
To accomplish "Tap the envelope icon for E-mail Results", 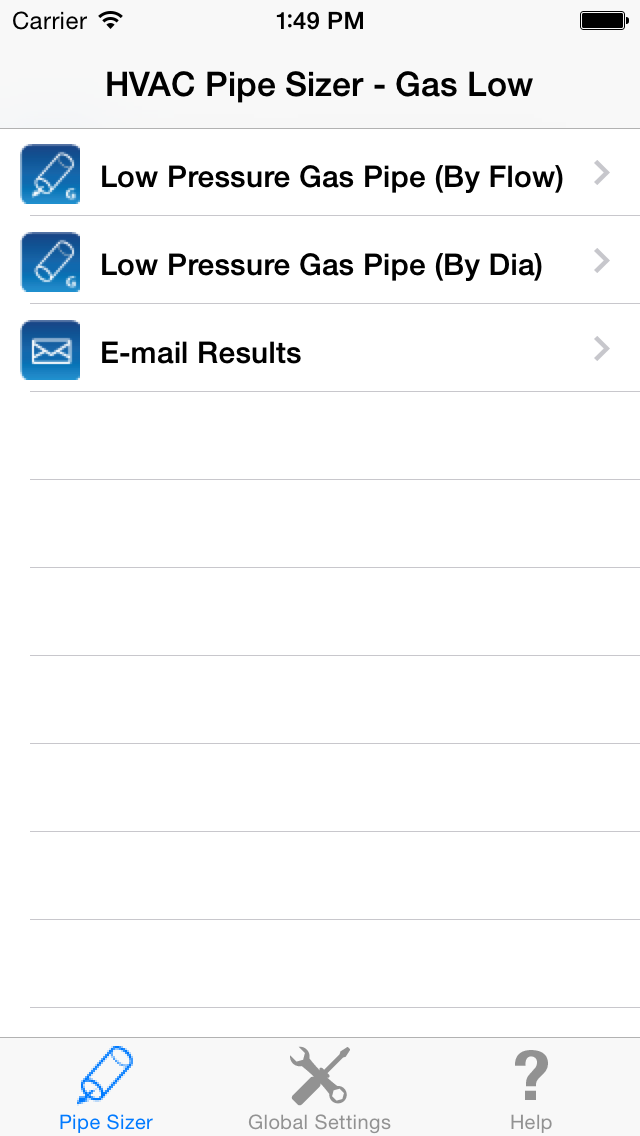I will (x=50, y=350).
